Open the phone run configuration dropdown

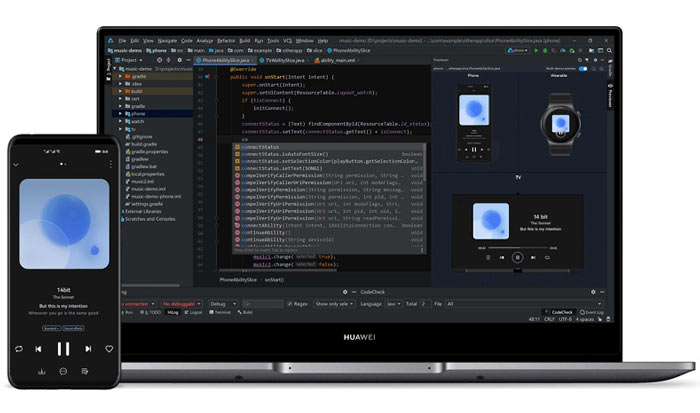coord(517,50)
